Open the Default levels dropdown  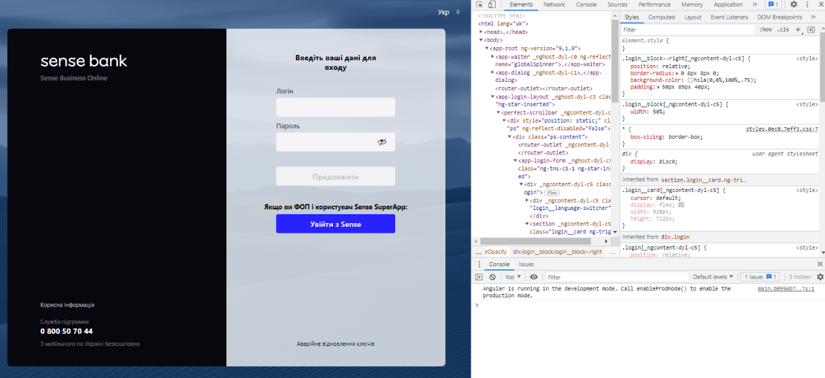[x=713, y=277]
